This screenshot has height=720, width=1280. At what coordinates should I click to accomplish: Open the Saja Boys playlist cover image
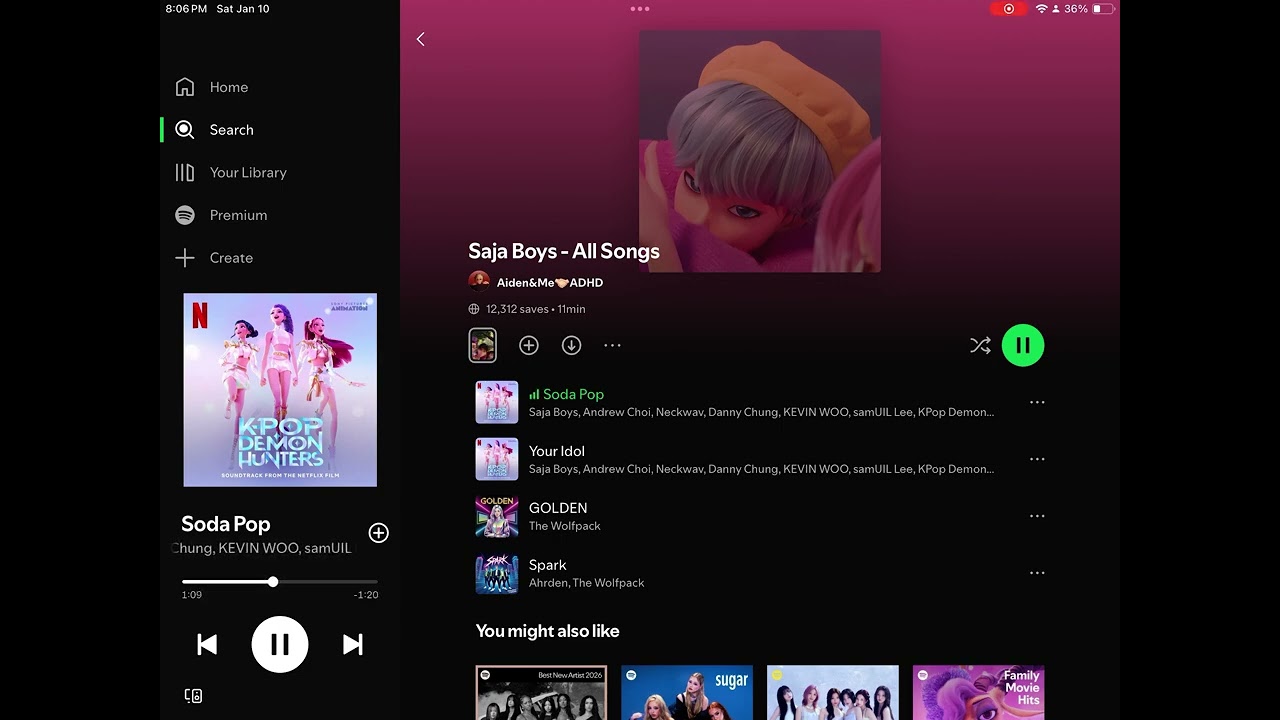(760, 151)
